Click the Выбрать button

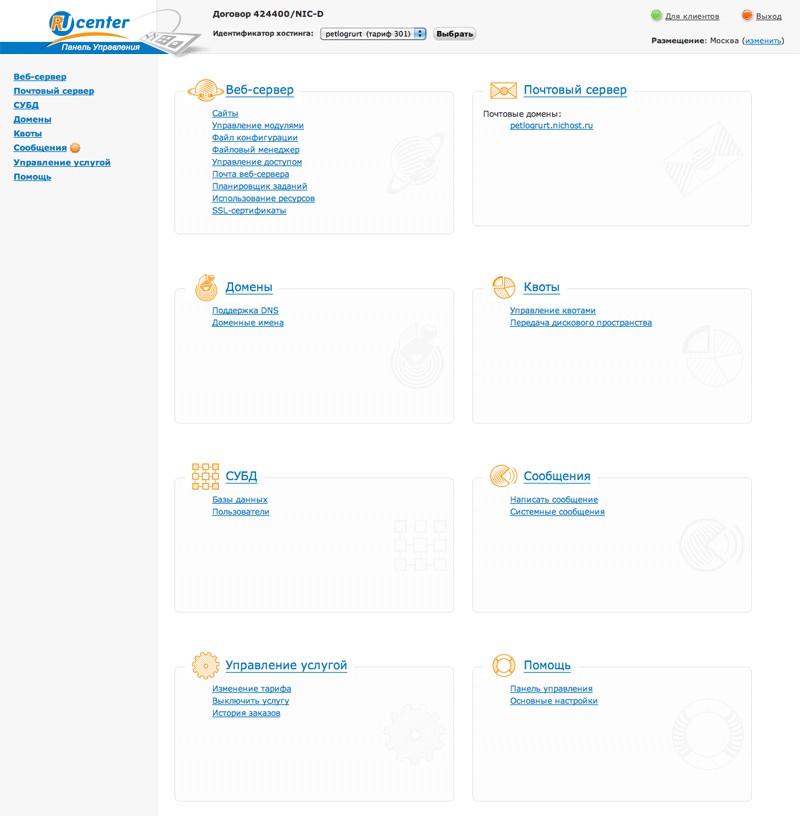tap(454, 34)
